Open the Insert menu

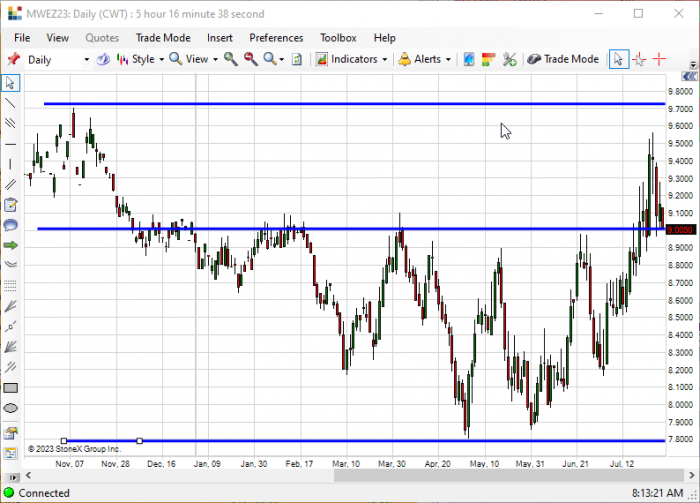(220, 38)
